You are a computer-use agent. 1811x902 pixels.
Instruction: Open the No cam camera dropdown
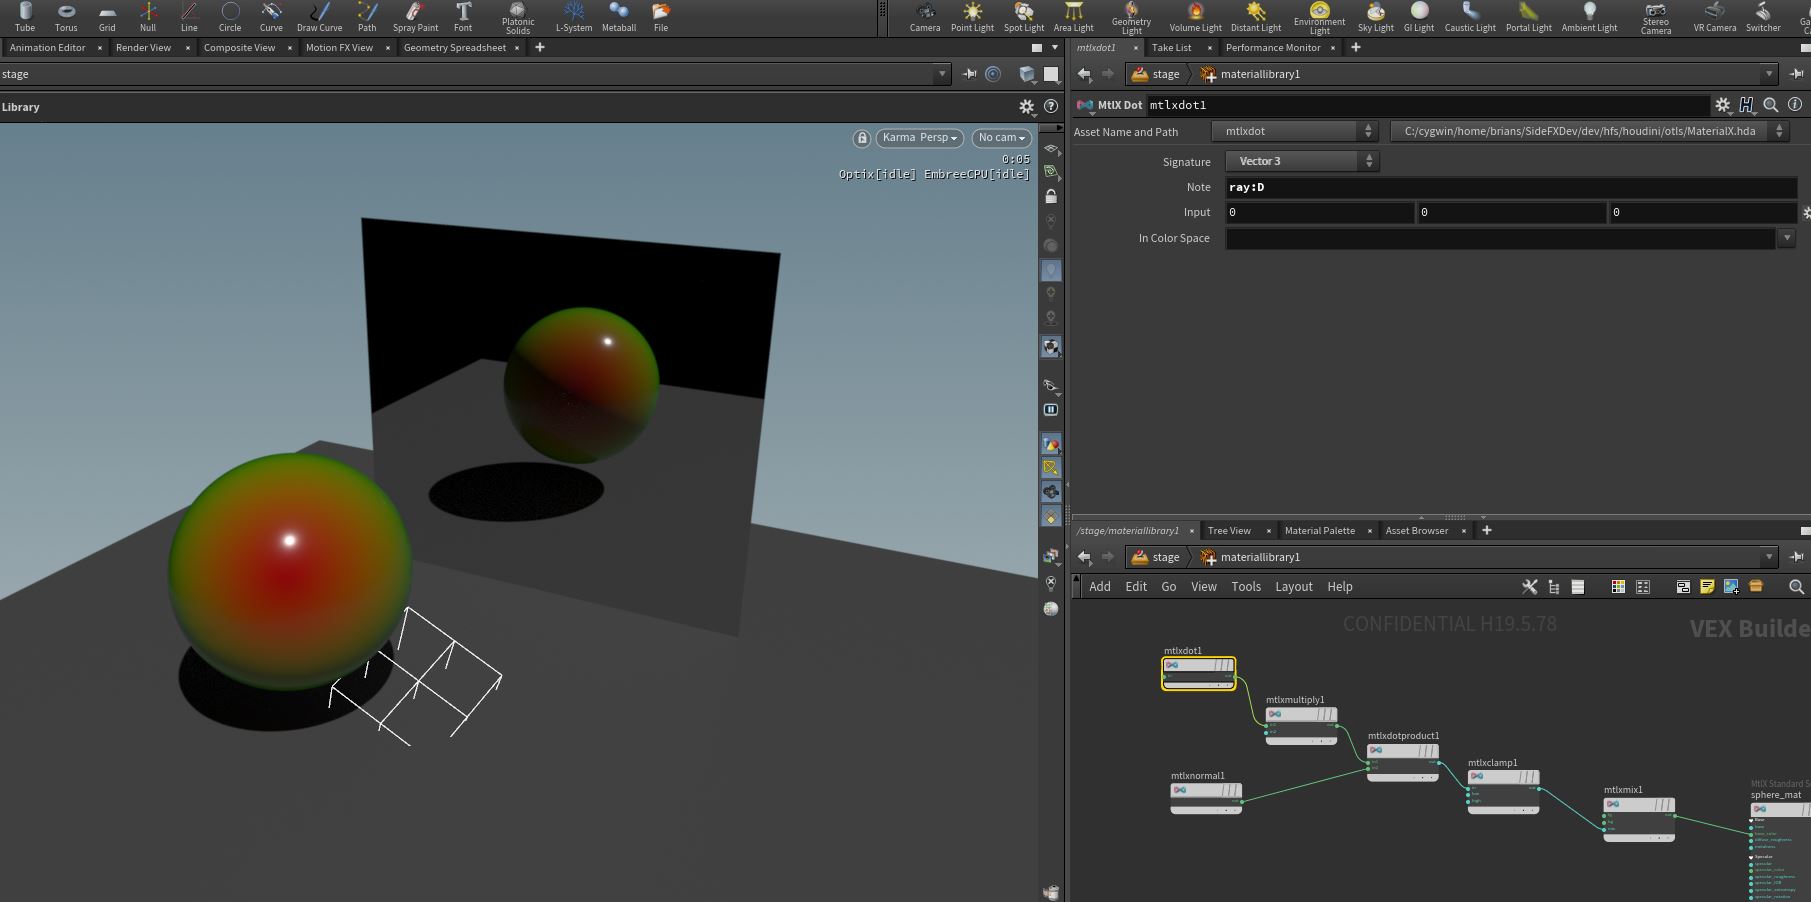(1002, 138)
